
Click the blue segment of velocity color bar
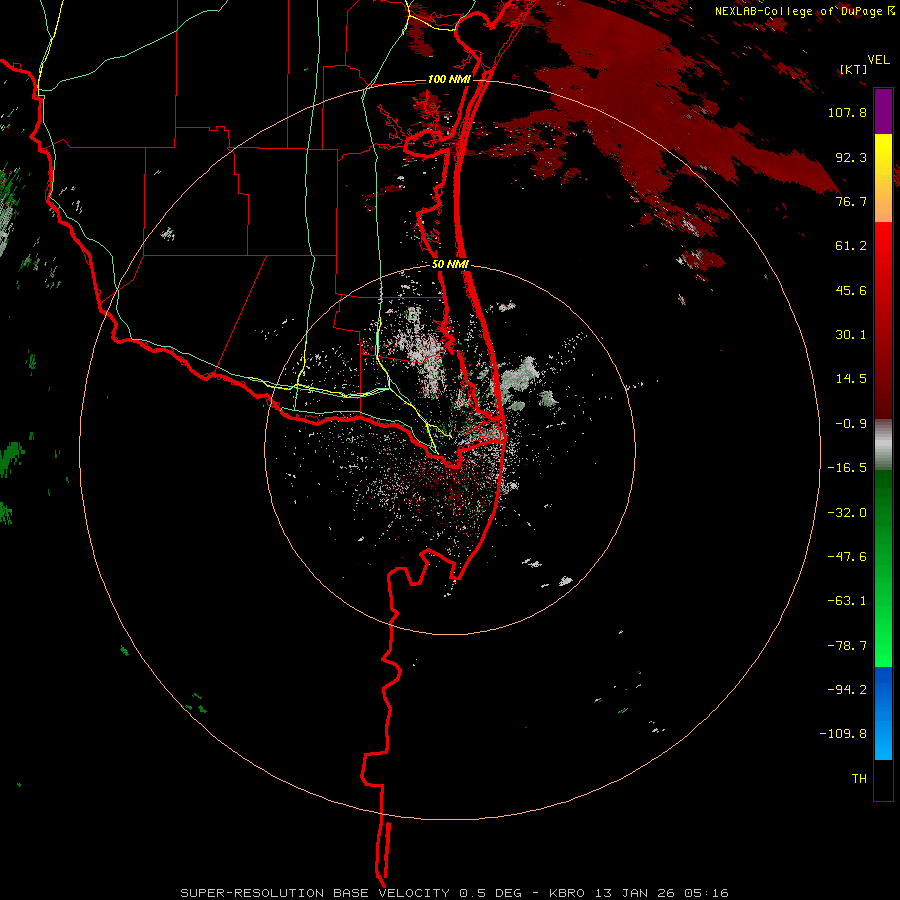[x=883, y=713]
